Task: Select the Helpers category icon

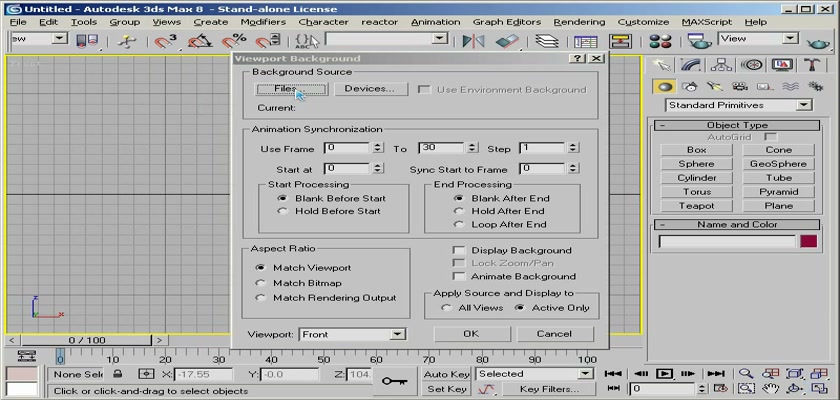Action: point(764,87)
